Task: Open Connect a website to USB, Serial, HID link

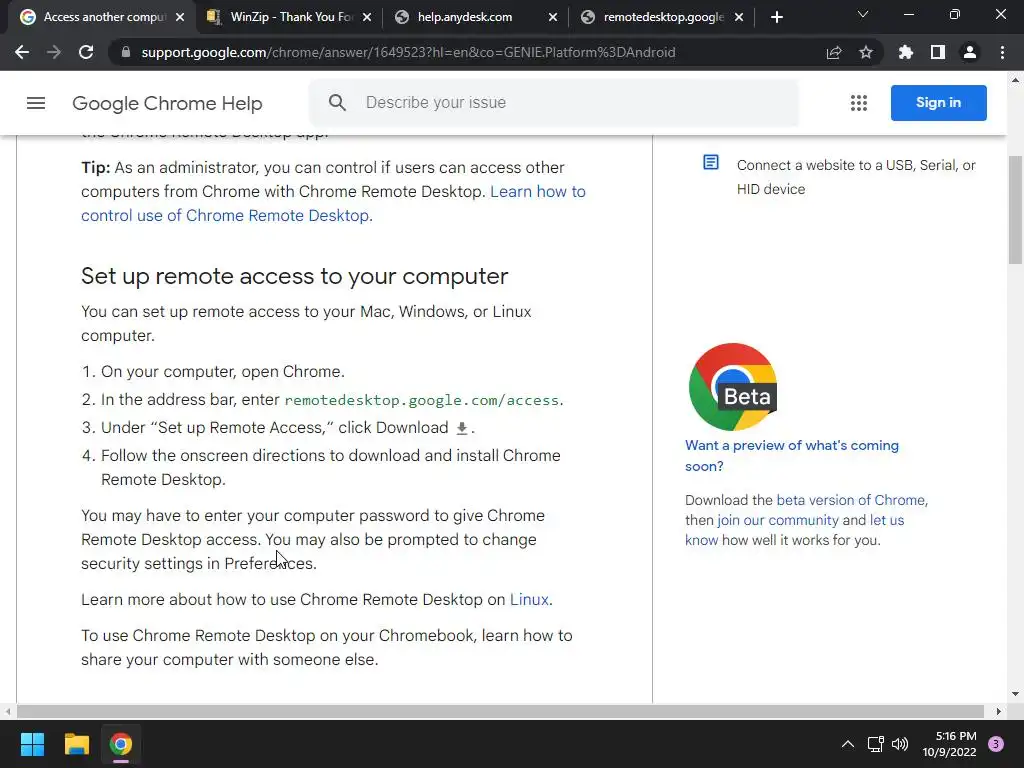Action: pyautogui.click(x=856, y=177)
